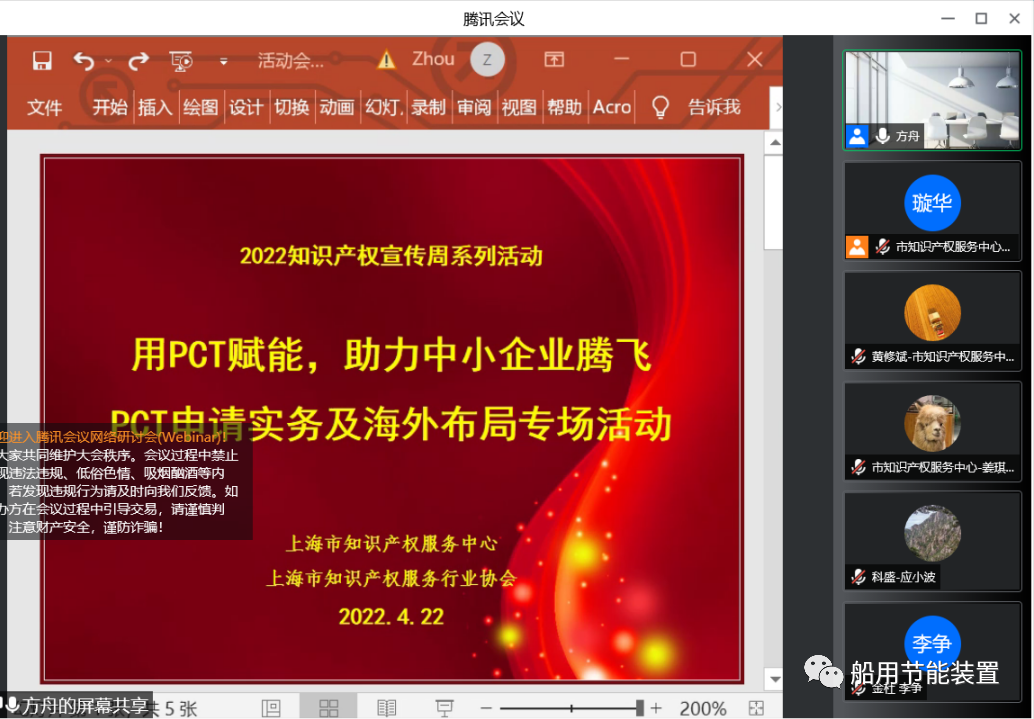Switch to slide sorter view icon
Screen dimensions: 1034x719
[328, 708]
